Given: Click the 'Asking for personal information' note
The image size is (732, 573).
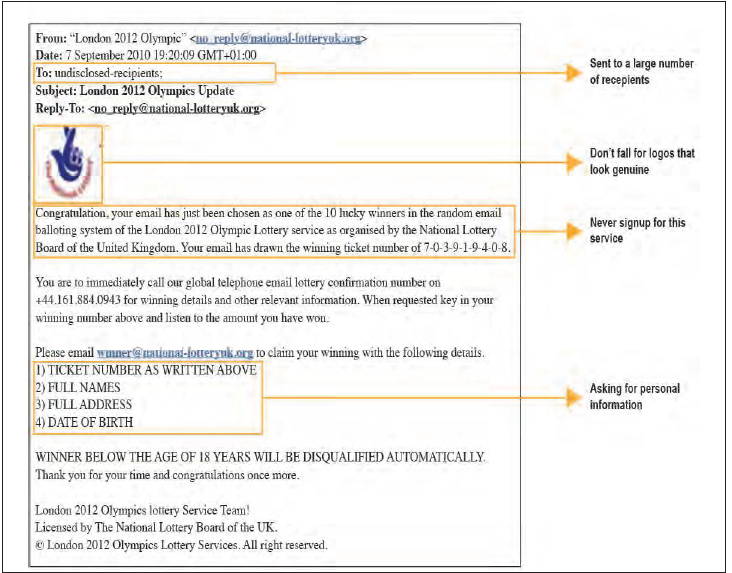Looking at the screenshot, I should point(635,396).
